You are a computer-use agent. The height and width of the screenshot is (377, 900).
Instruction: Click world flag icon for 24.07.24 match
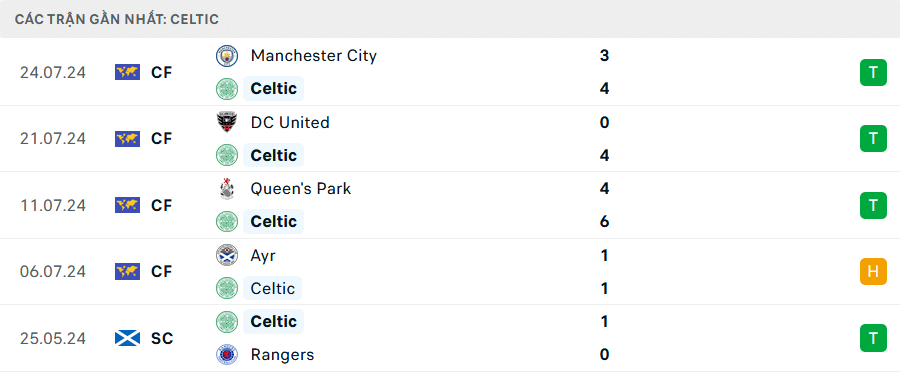[x=127, y=72]
